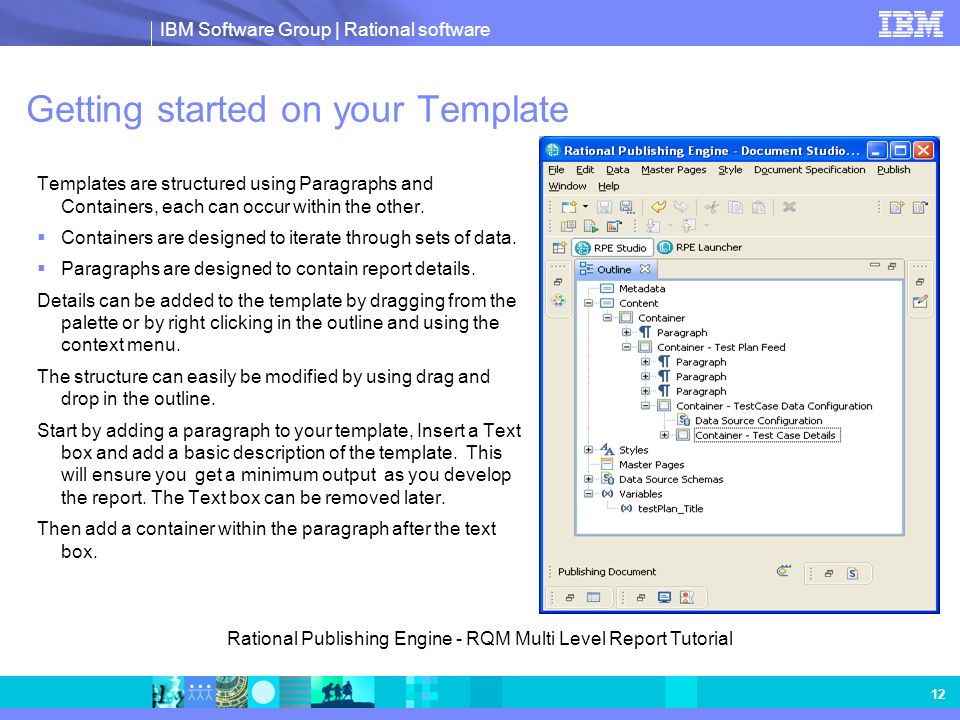960x720 pixels.
Task: Click the rightmost document icon with arrow in toolbar
Action: [x=920, y=207]
